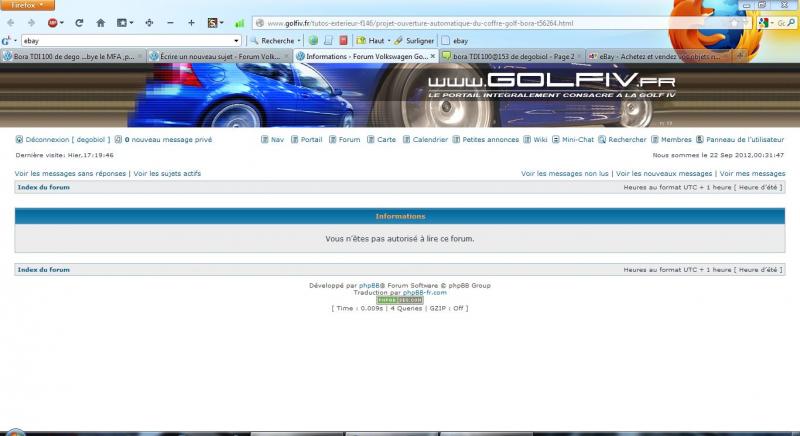The image size is (800, 436).
Task: Click the Google toolbar logo
Action: coord(6,41)
